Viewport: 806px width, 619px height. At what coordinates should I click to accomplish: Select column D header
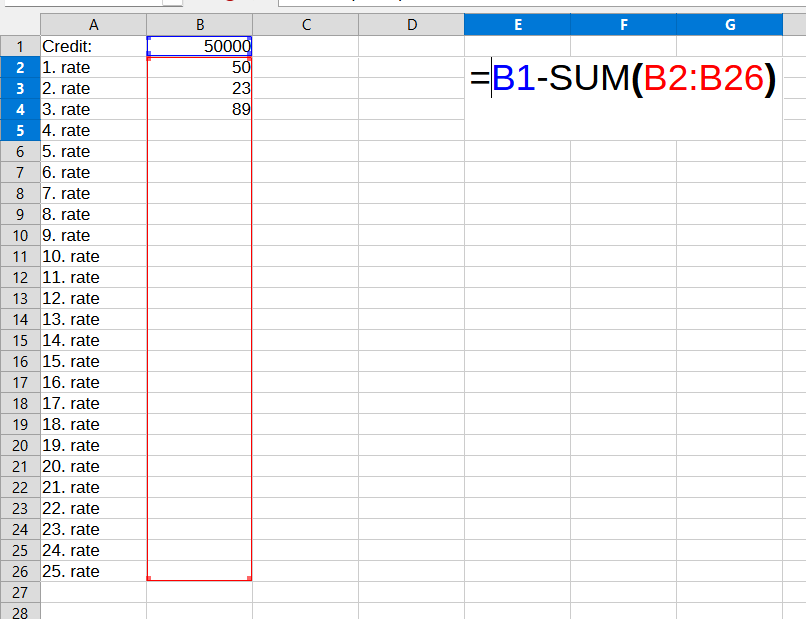[x=411, y=25]
